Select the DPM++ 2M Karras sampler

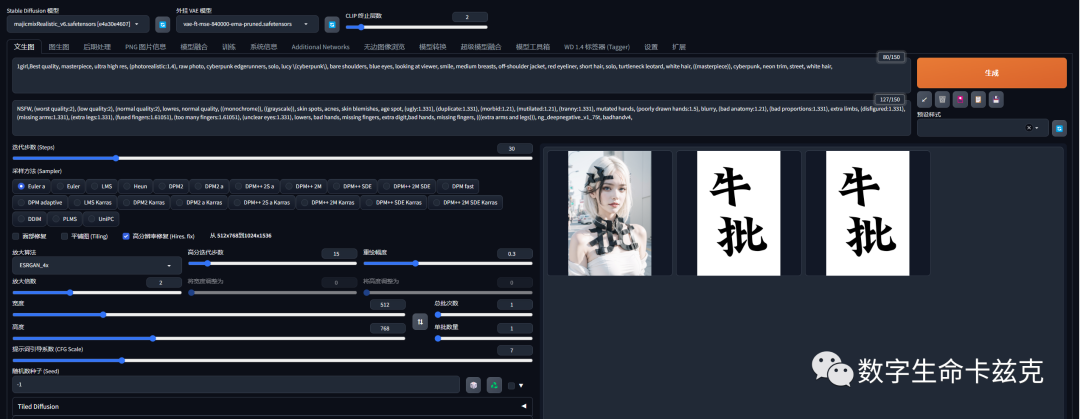[x=328, y=203]
